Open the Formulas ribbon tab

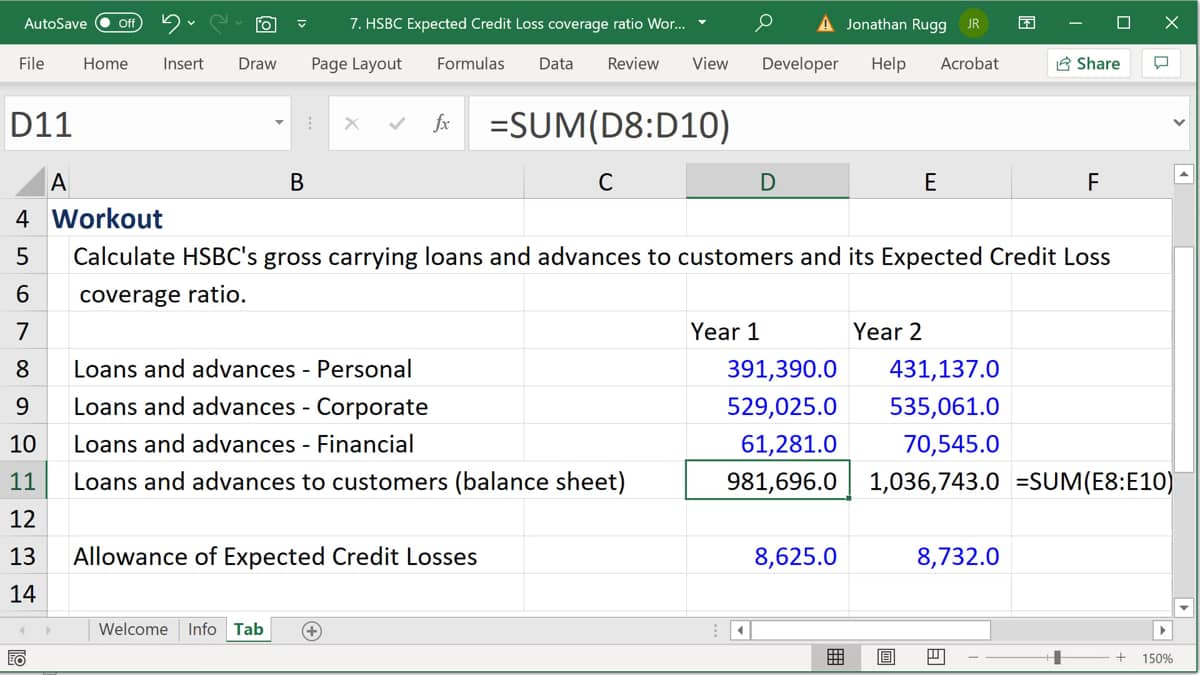[x=470, y=63]
